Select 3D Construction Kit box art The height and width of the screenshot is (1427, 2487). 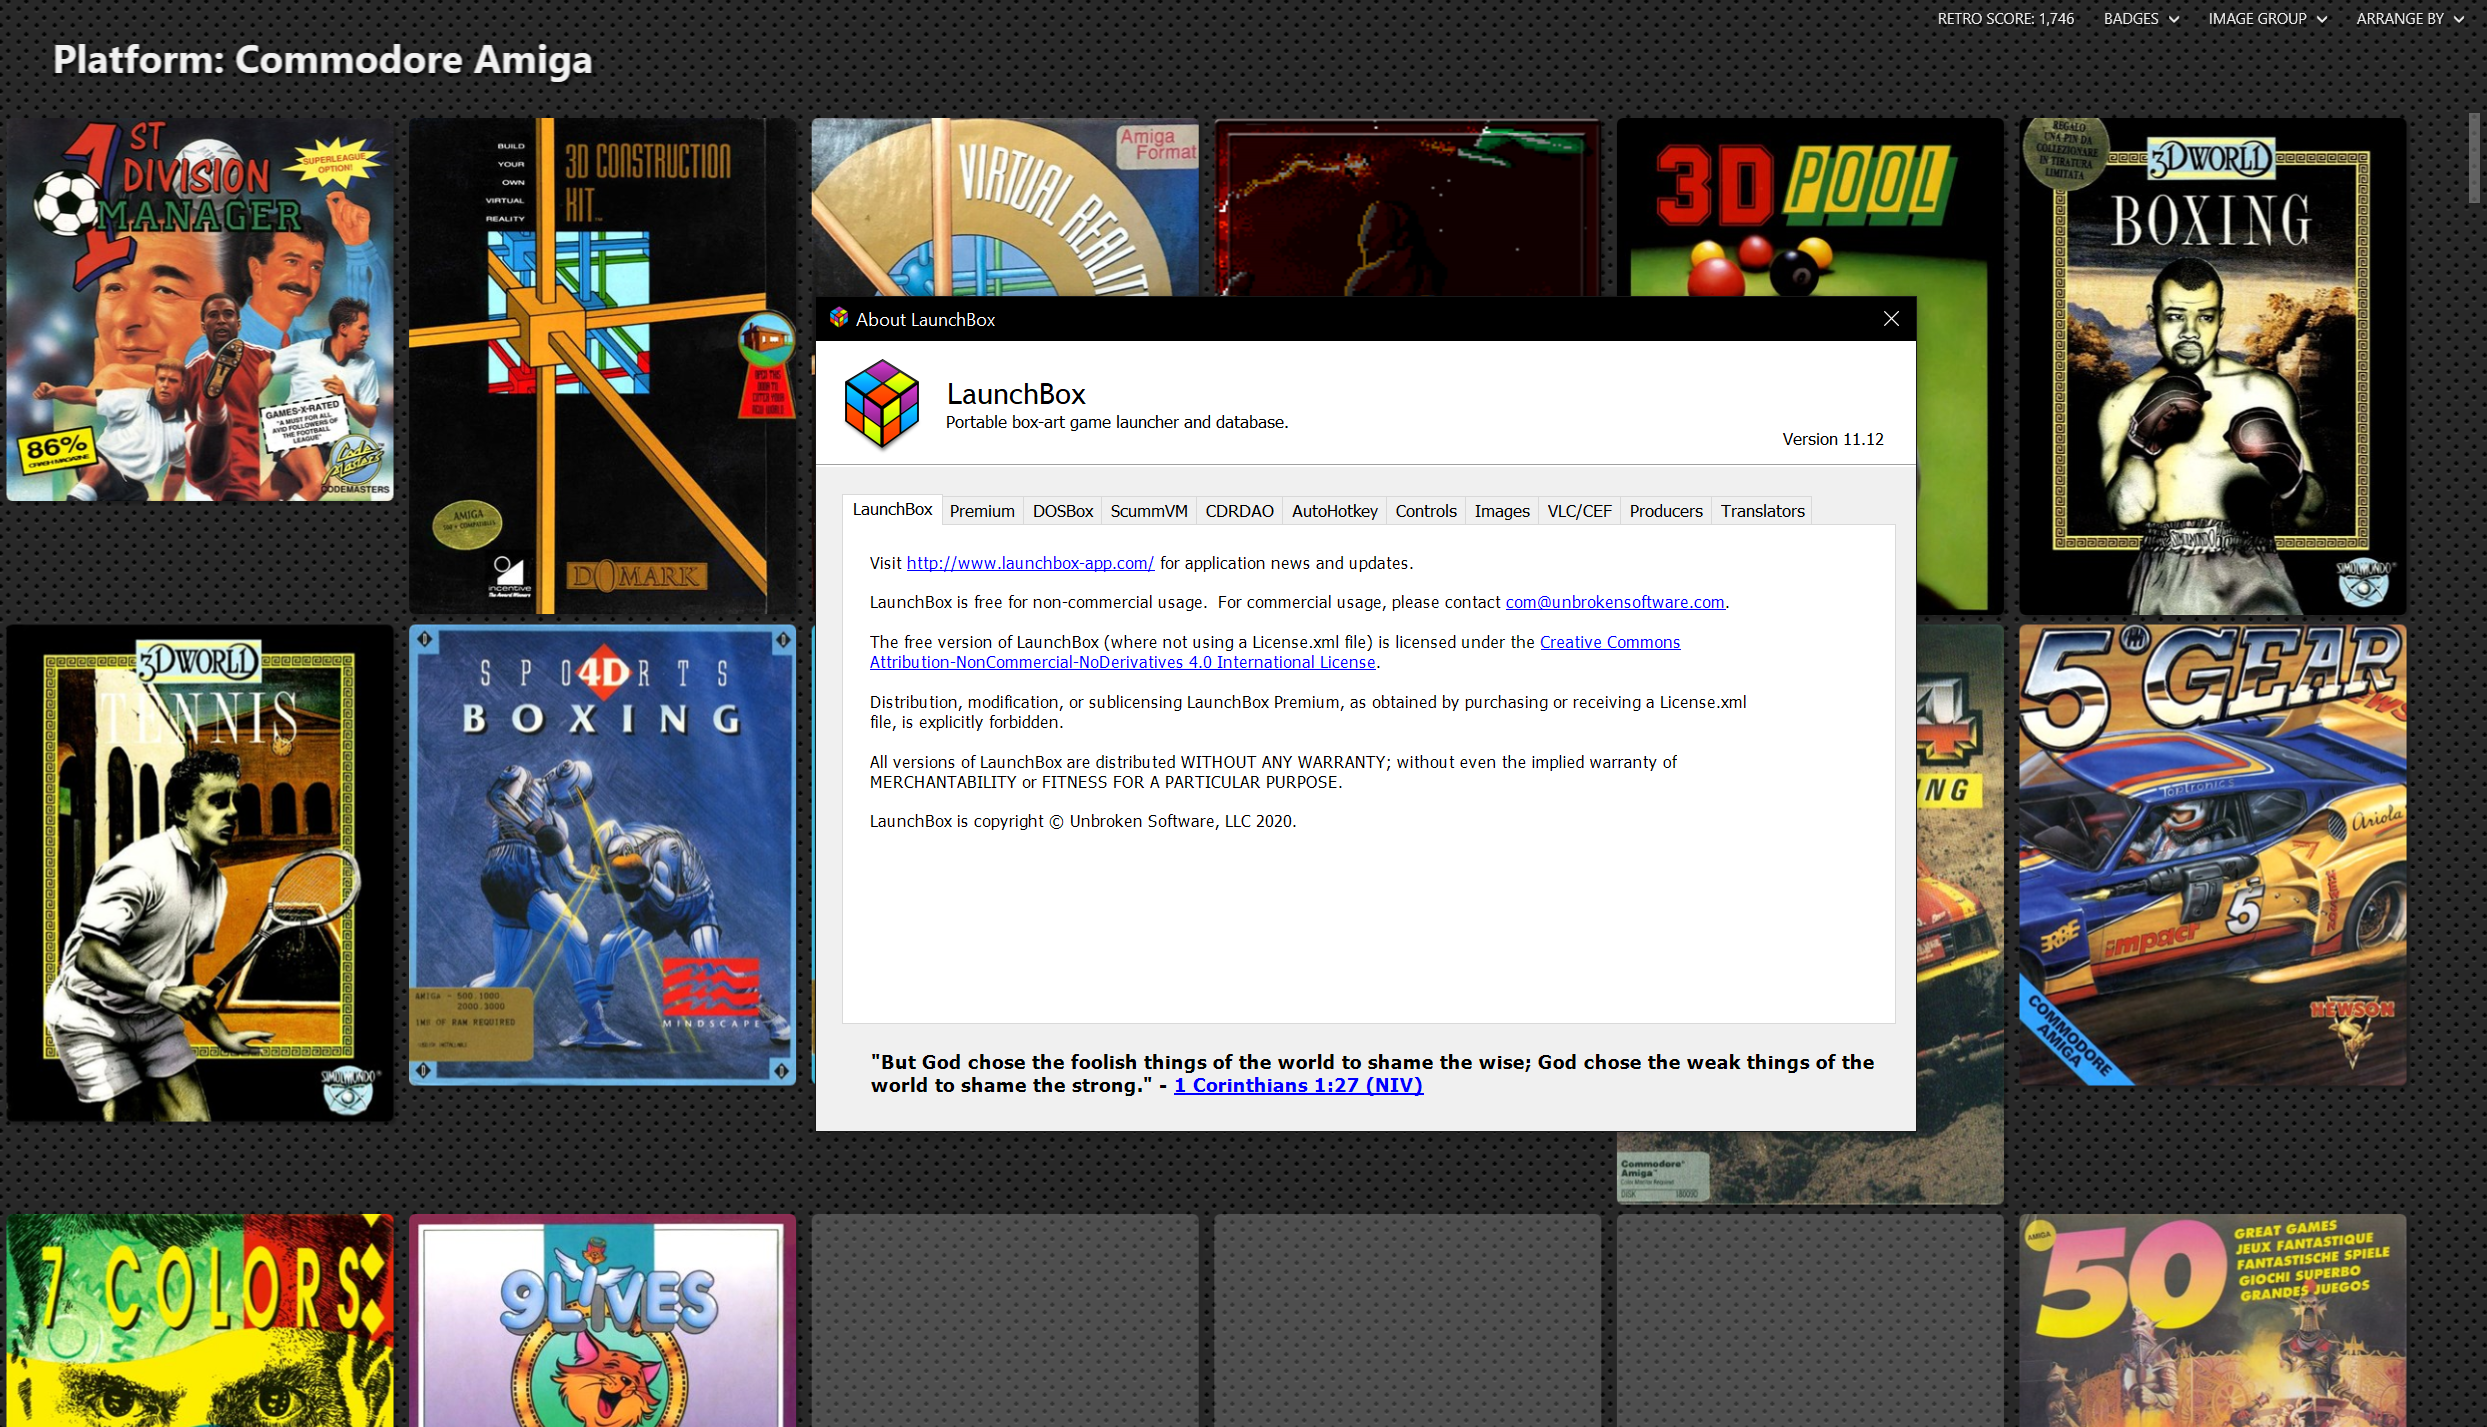(603, 366)
